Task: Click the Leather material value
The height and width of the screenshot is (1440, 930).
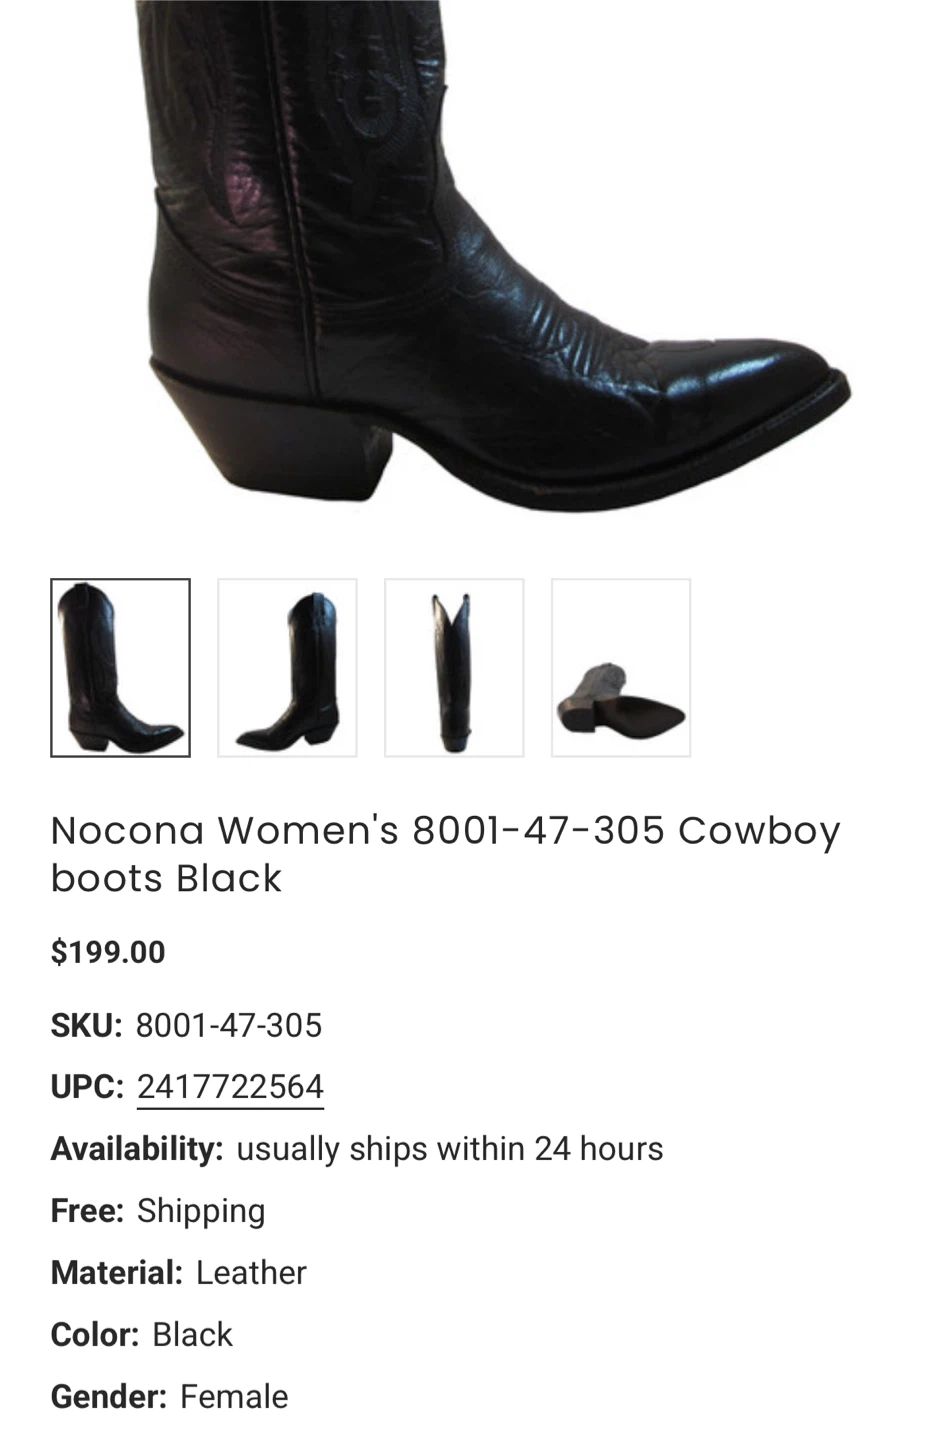Action: coord(251,1273)
